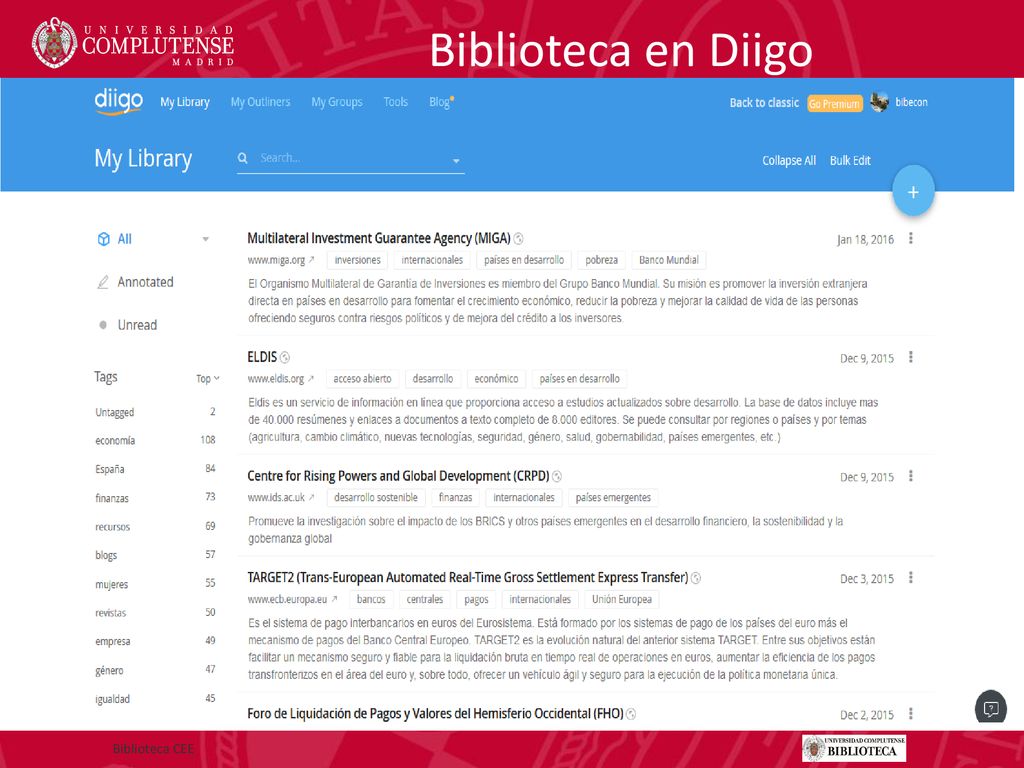This screenshot has width=1024, height=768.
Task: Open the My Groups tab
Action: (x=336, y=102)
